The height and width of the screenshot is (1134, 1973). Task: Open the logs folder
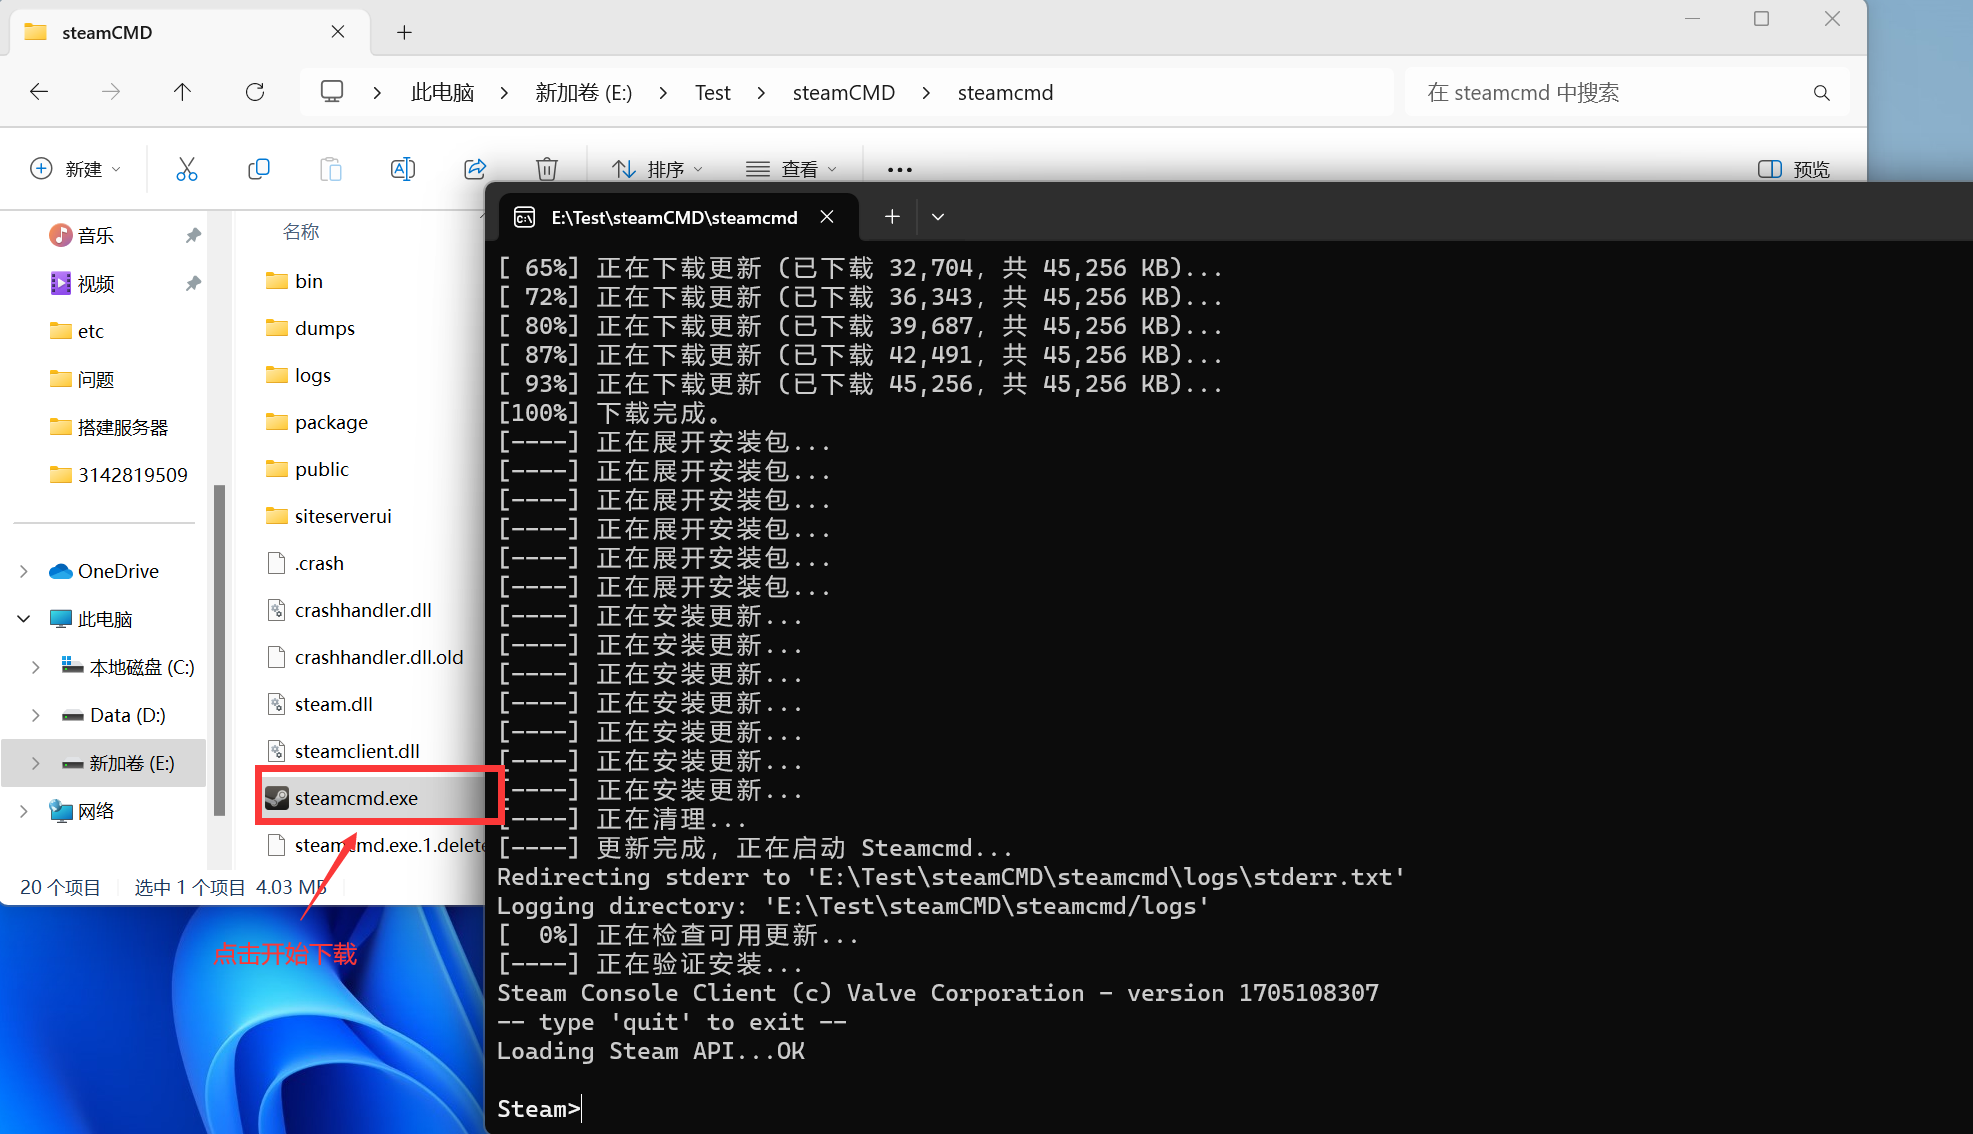312,375
